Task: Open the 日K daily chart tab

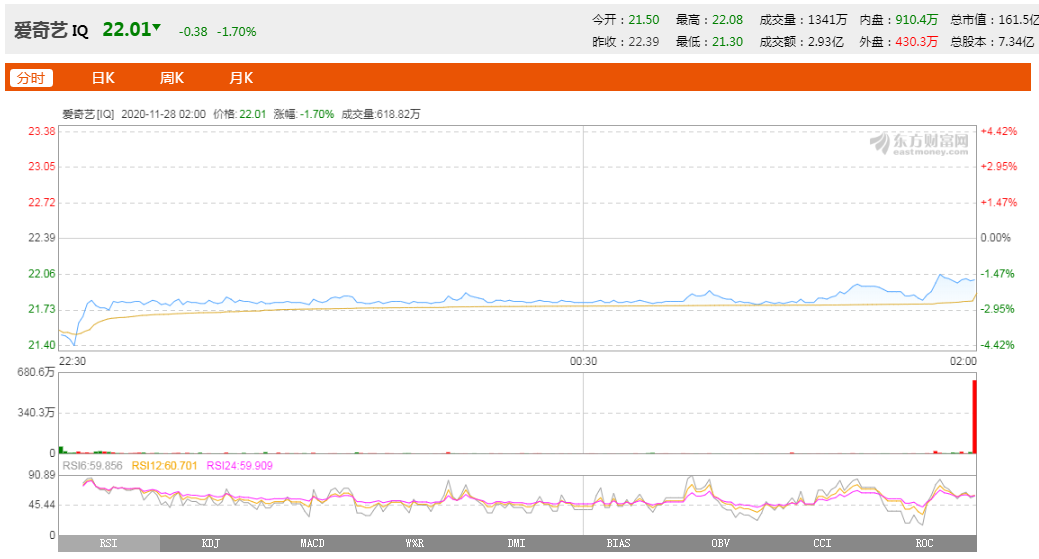Action: 103,78
